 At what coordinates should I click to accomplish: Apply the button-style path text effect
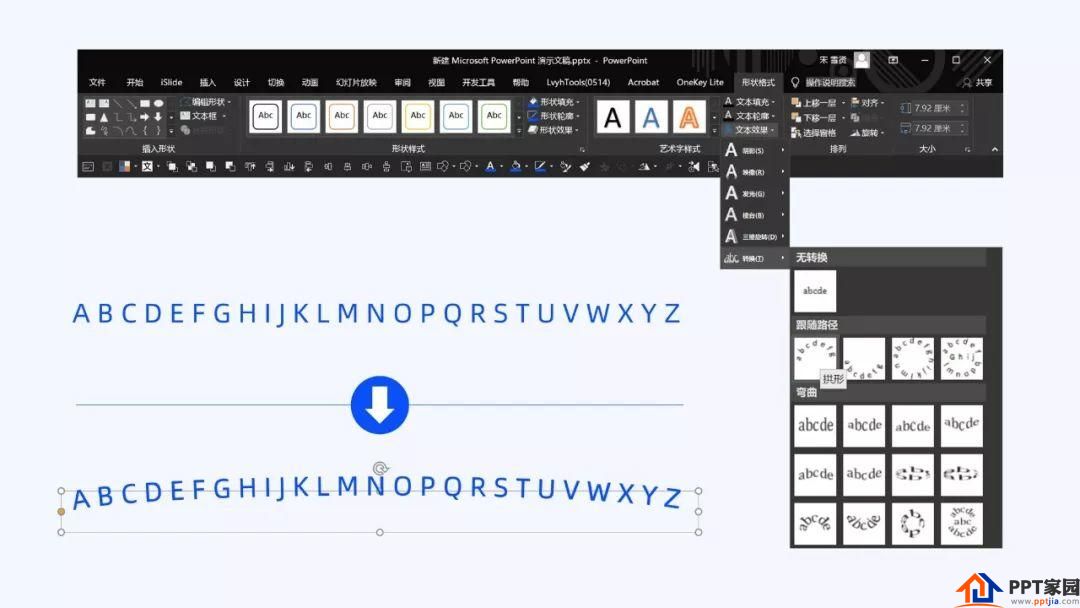[962, 358]
